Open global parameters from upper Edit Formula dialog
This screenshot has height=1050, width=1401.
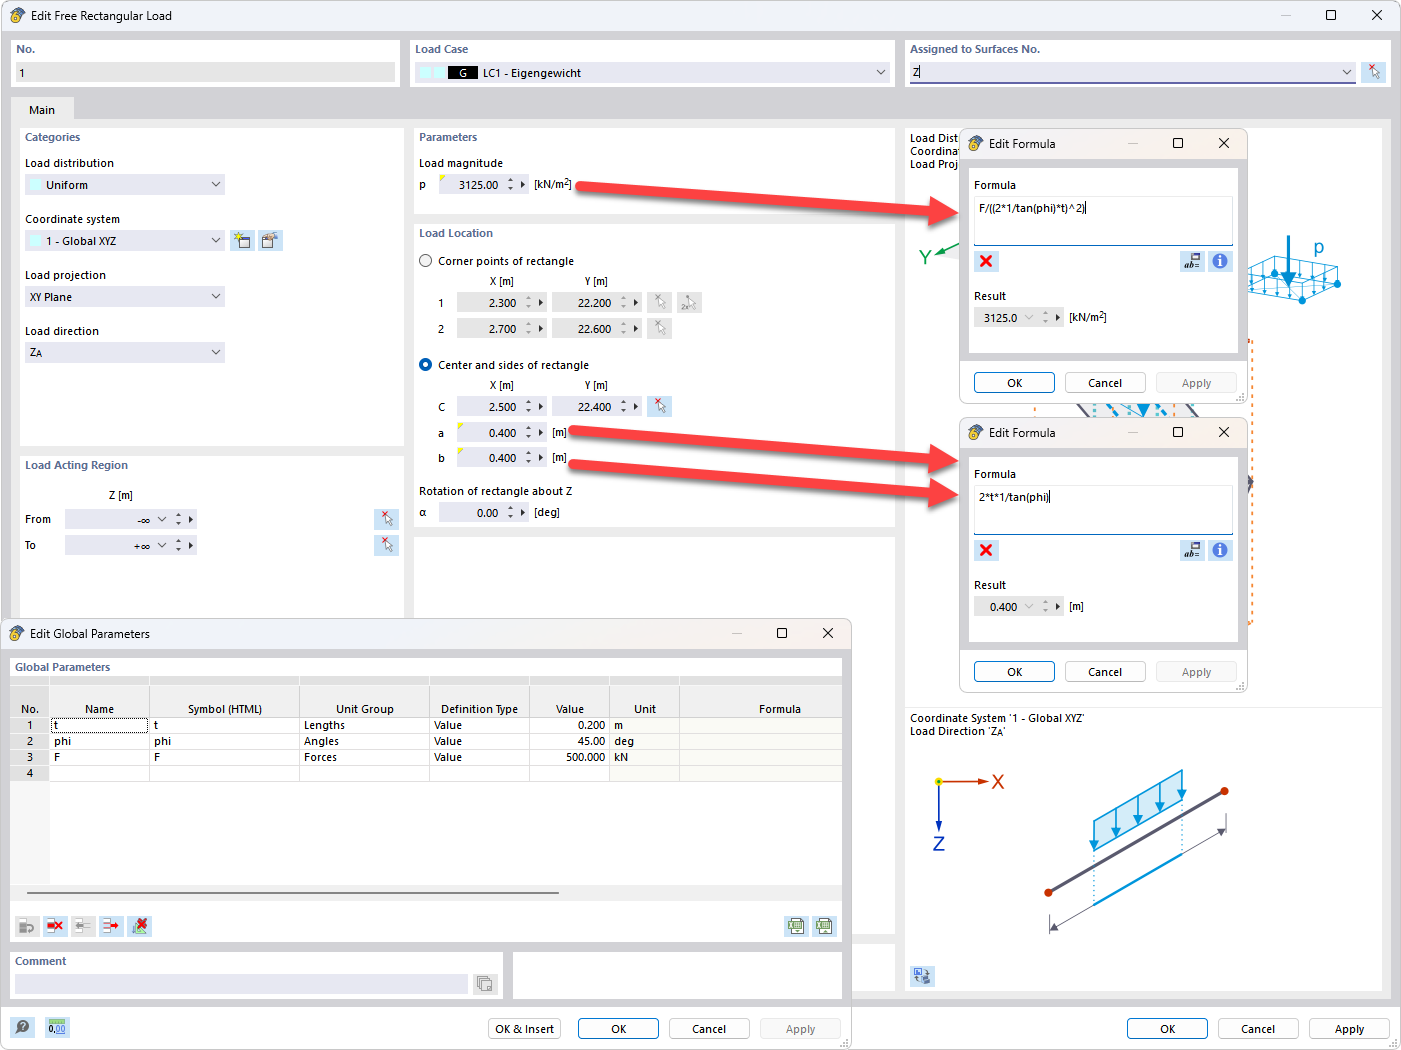click(1192, 261)
